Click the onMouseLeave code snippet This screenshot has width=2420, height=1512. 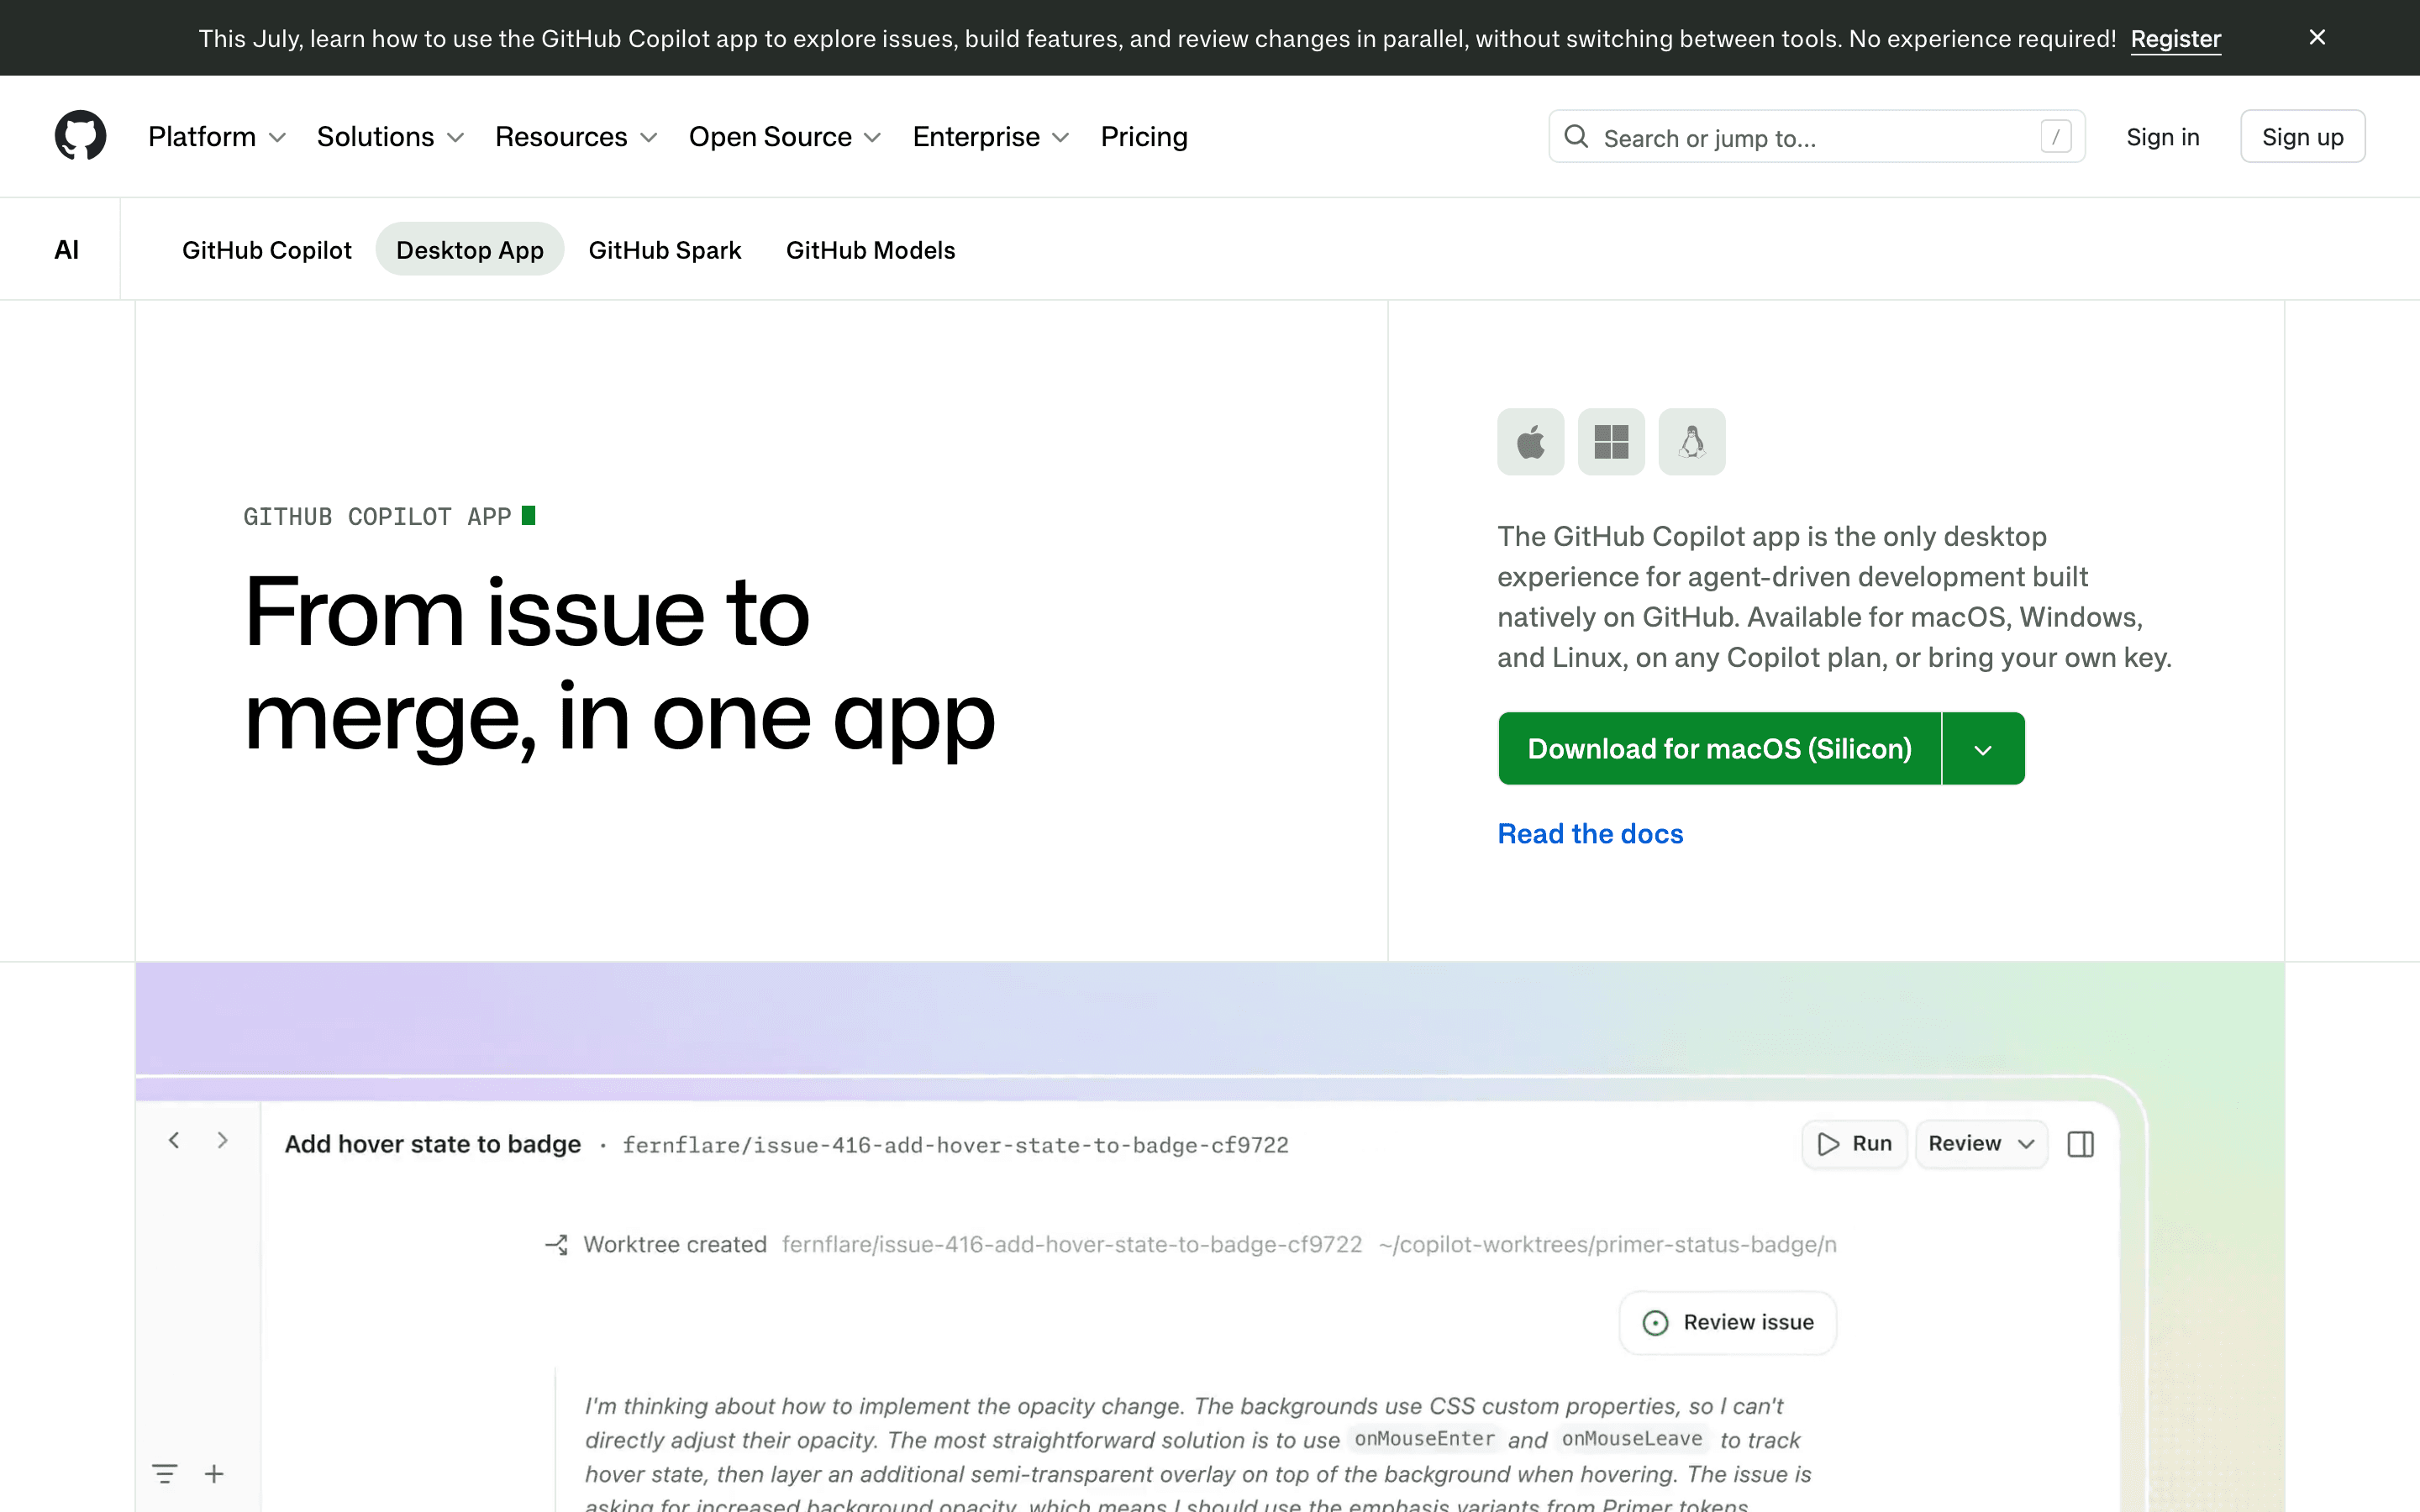point(1632,1439)
